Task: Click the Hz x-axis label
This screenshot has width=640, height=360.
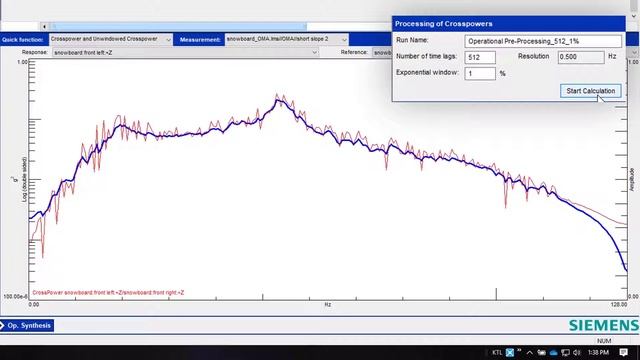Action: point(328,304)
